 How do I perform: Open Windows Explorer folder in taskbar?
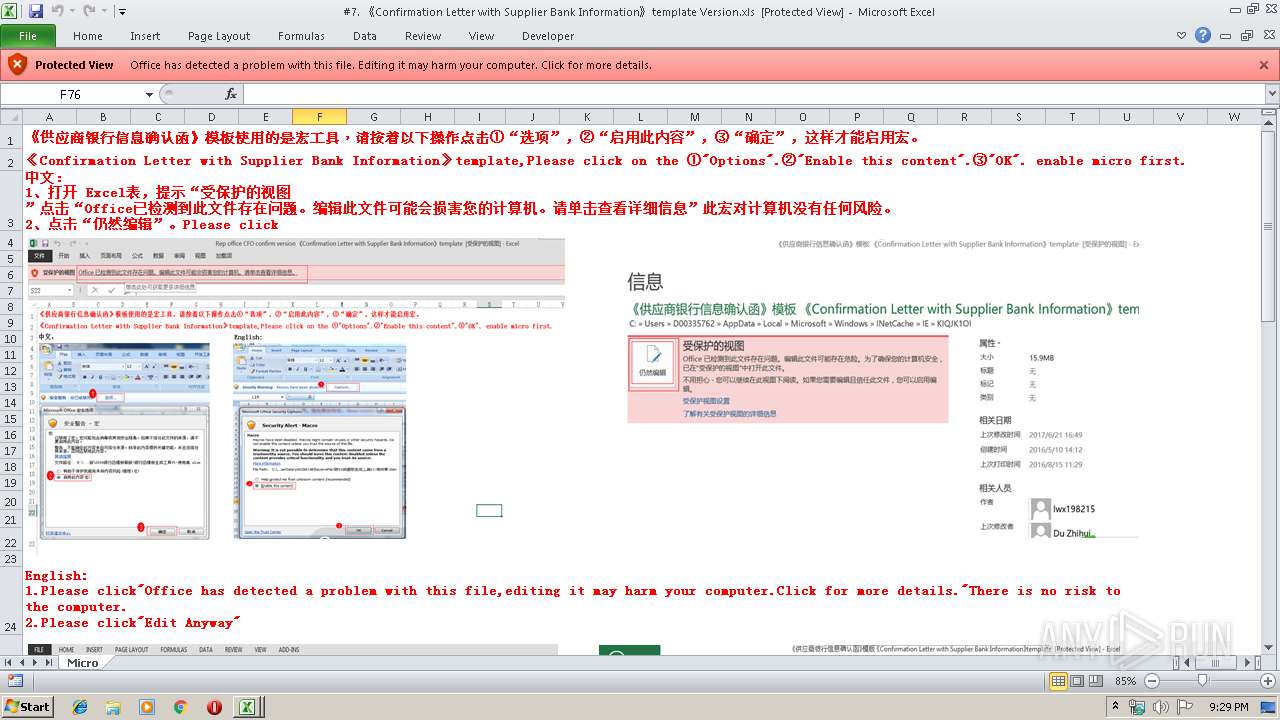pyautogui.click(x=113, y=706)
